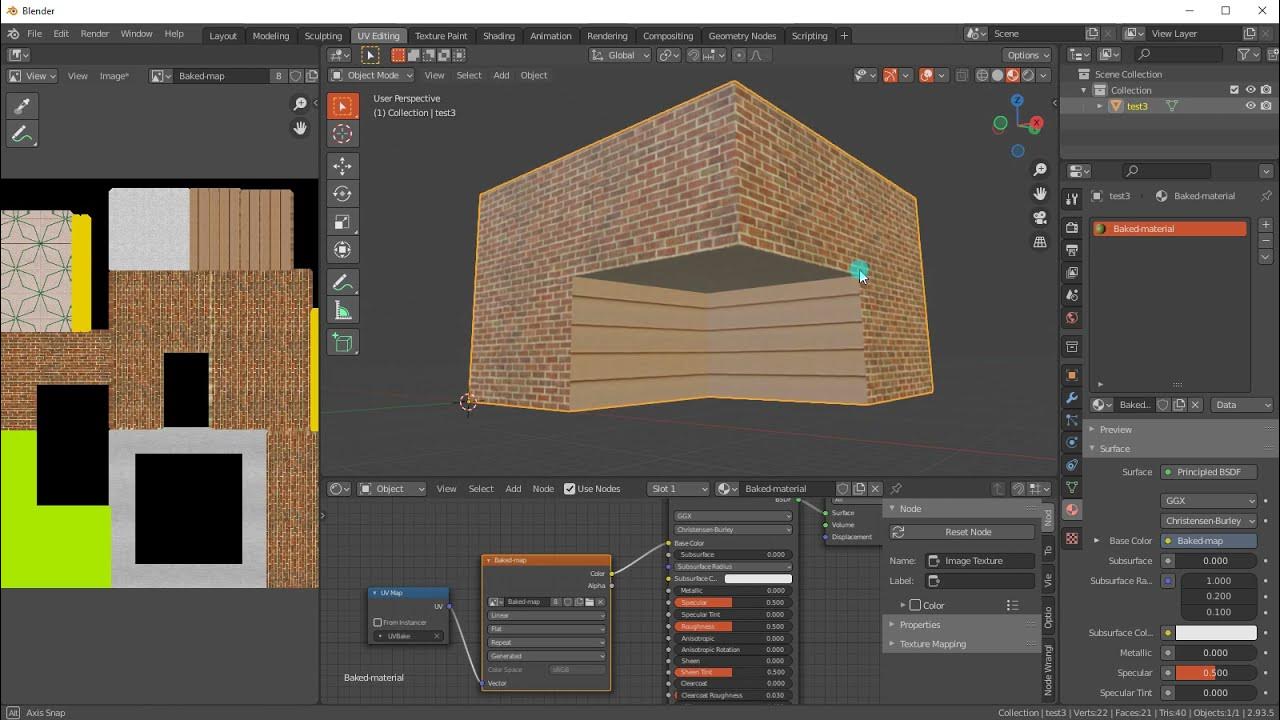Pick the Annotate tool in the image editor

tap(21, 134)
